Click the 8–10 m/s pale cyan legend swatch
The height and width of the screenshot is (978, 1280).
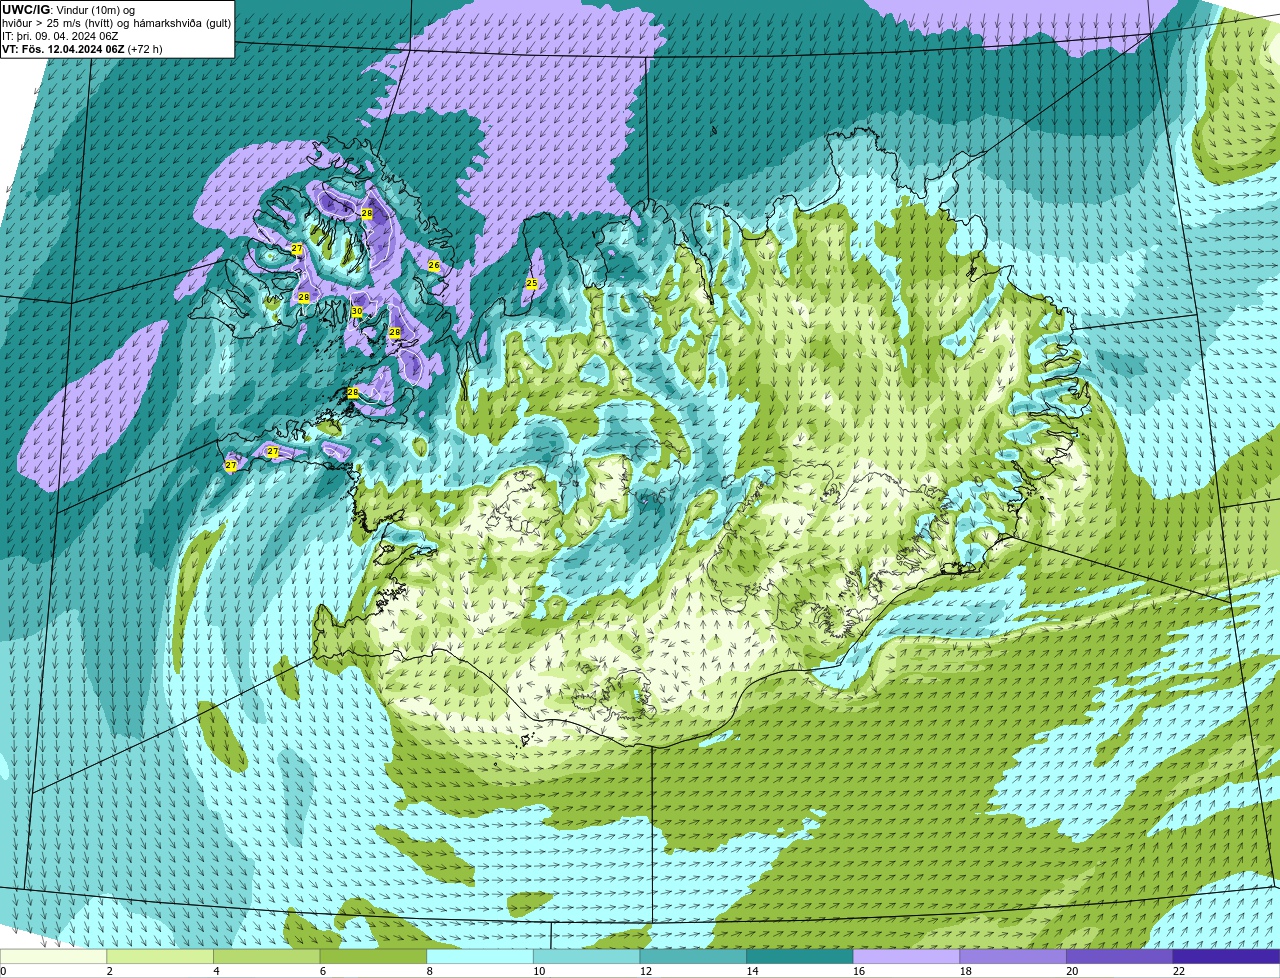(x=480, y=956)
